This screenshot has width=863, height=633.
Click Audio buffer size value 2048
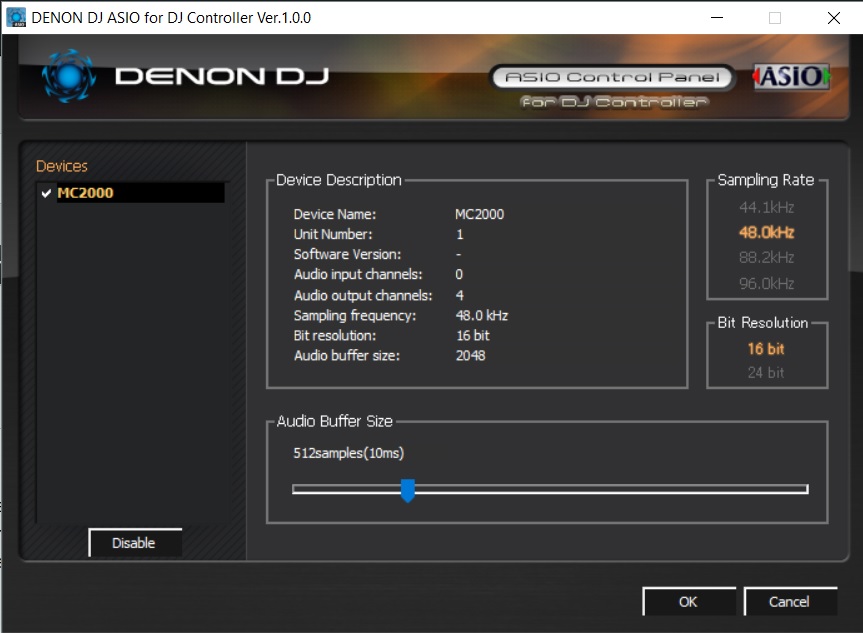tap(470, 356)
